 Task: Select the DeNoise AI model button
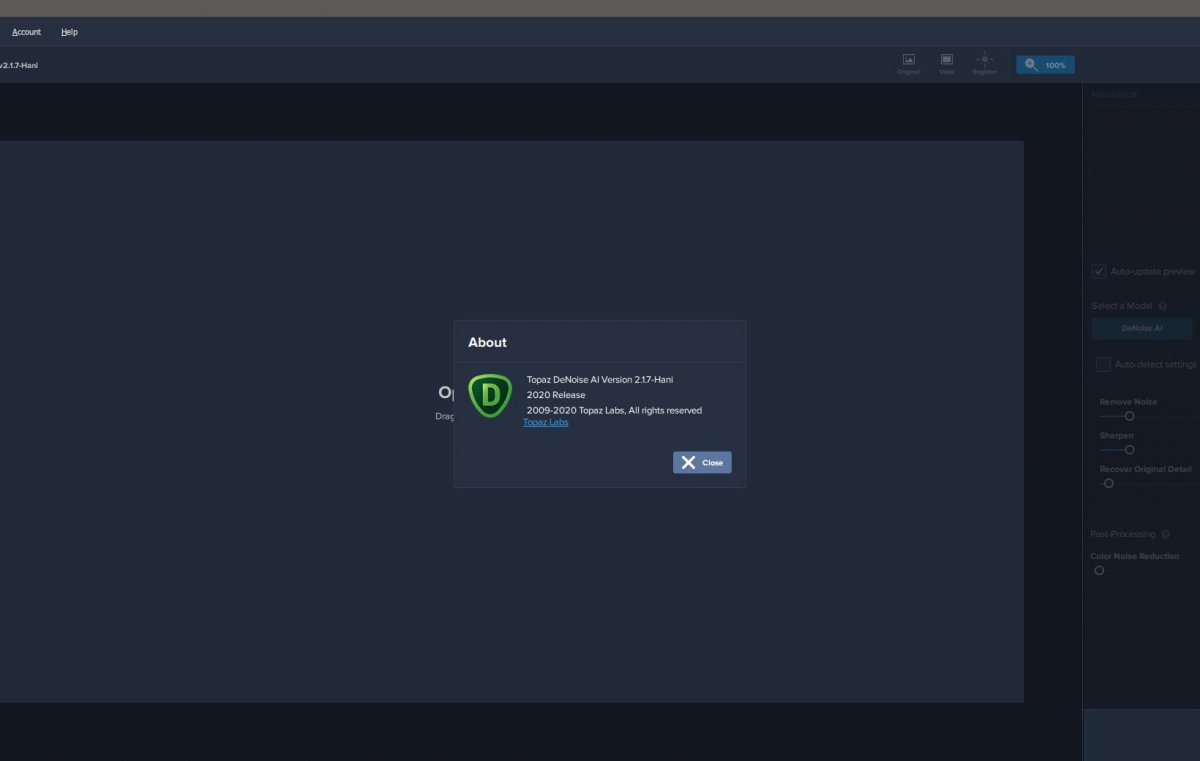point(1142,328)
